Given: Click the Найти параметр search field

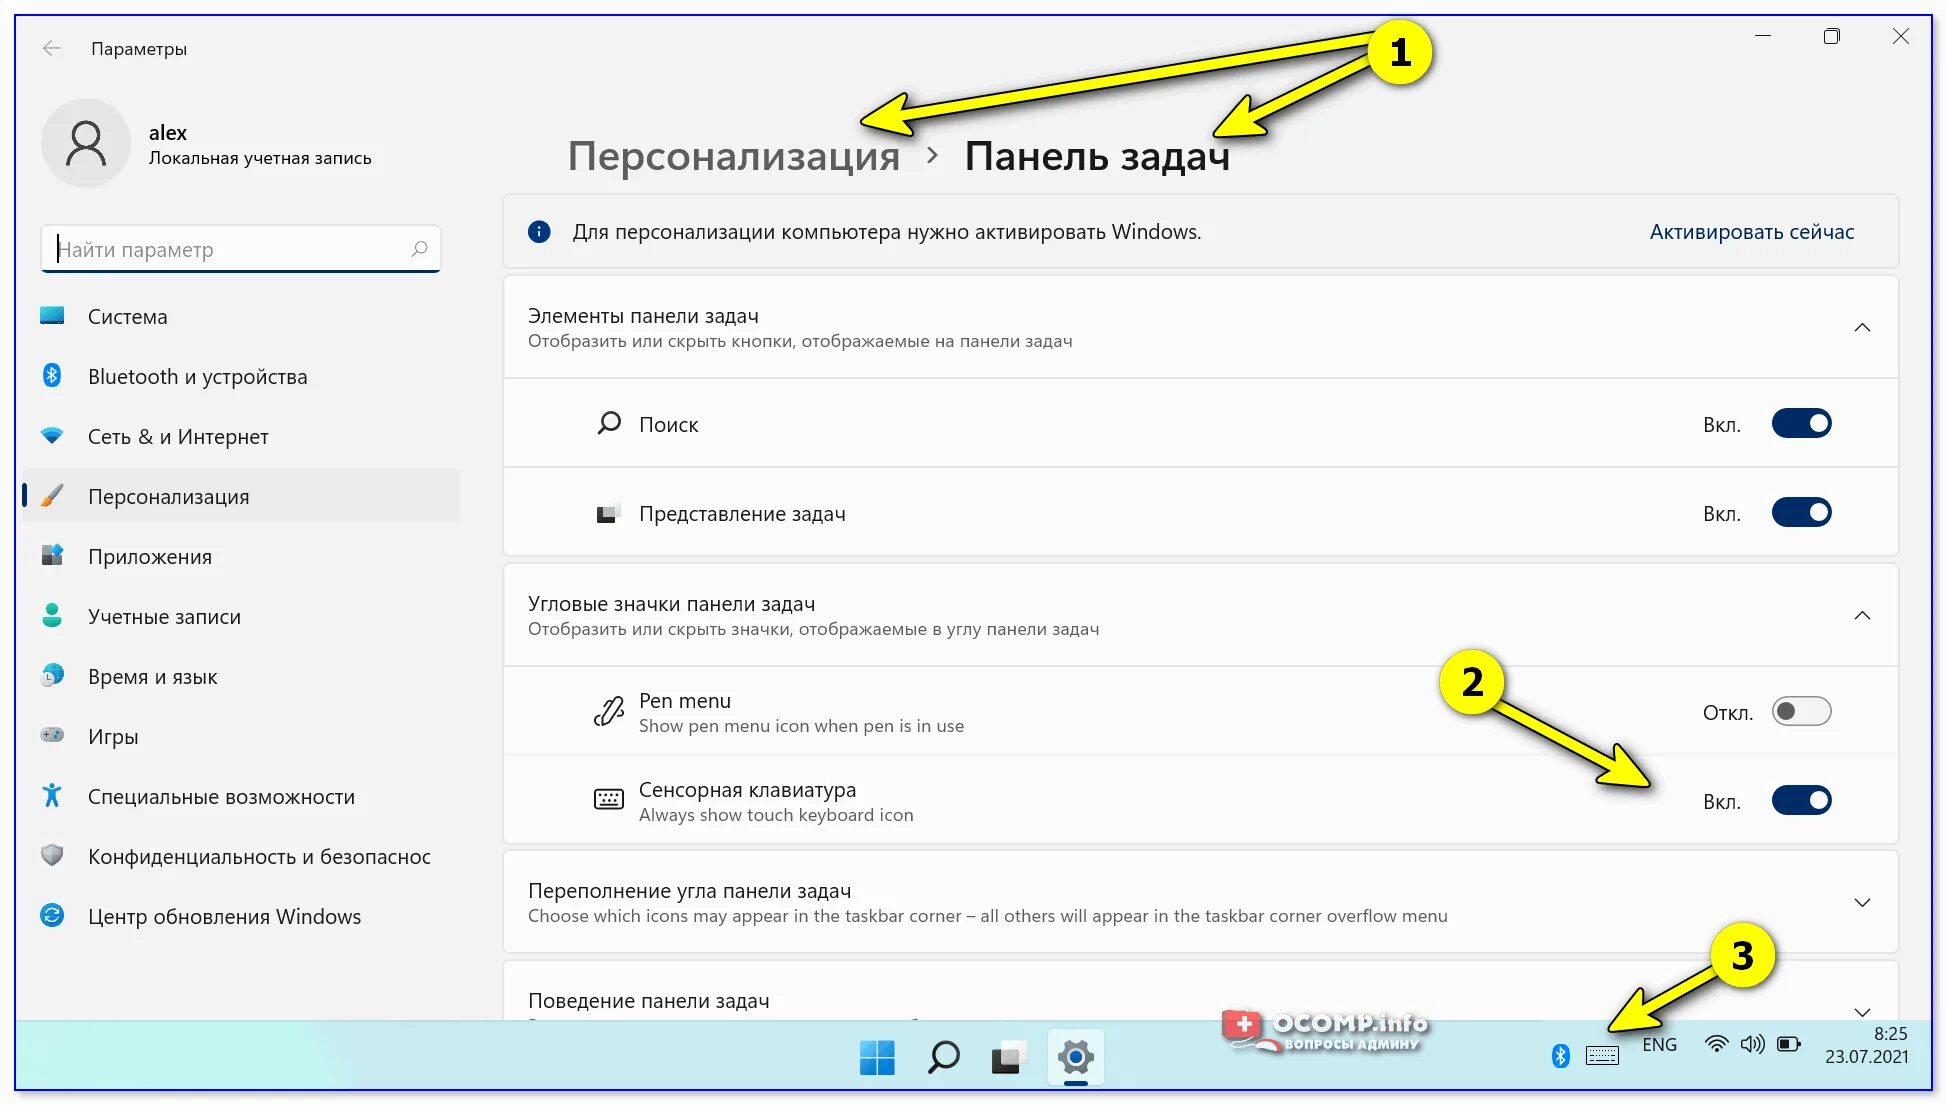Looking at the screenshot, I should coord(230,250).
